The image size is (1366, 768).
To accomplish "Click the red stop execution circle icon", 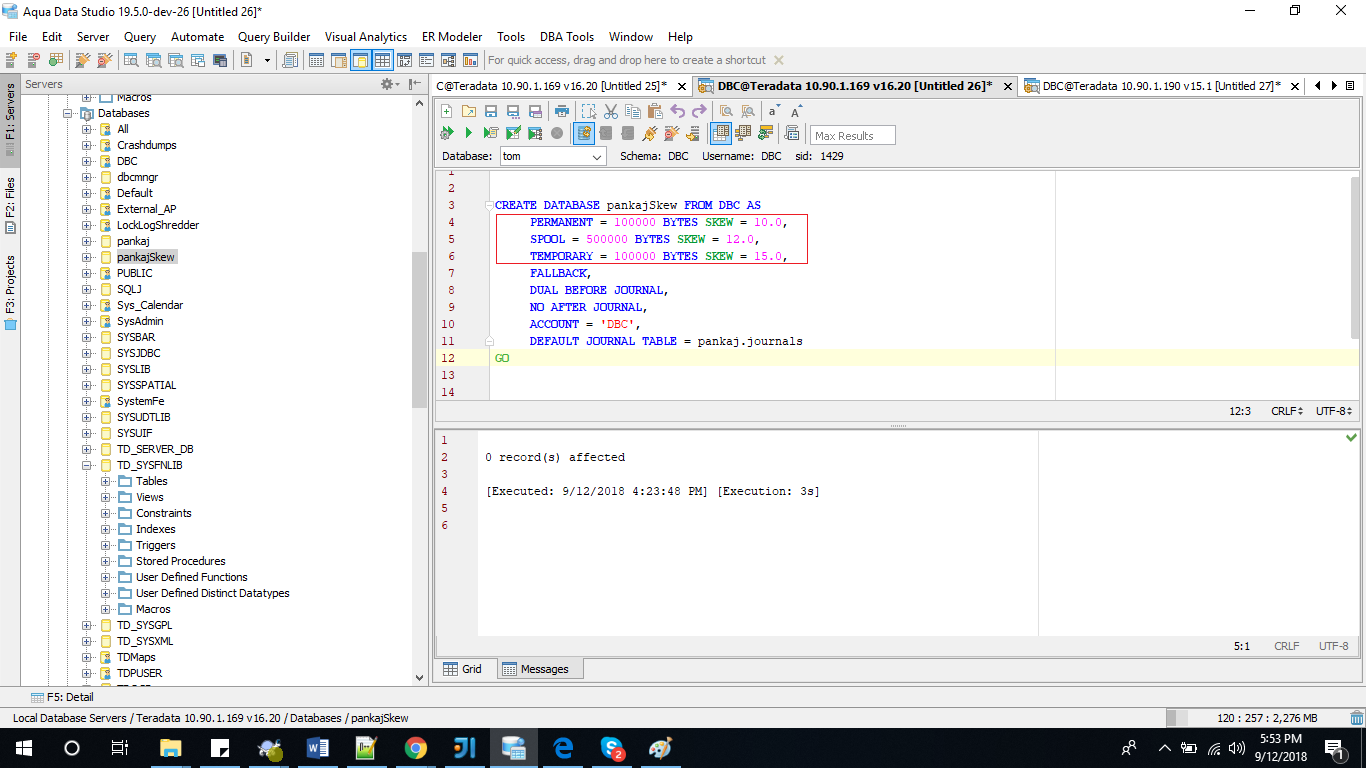I will pyautogui.click(x=557, y=133).
